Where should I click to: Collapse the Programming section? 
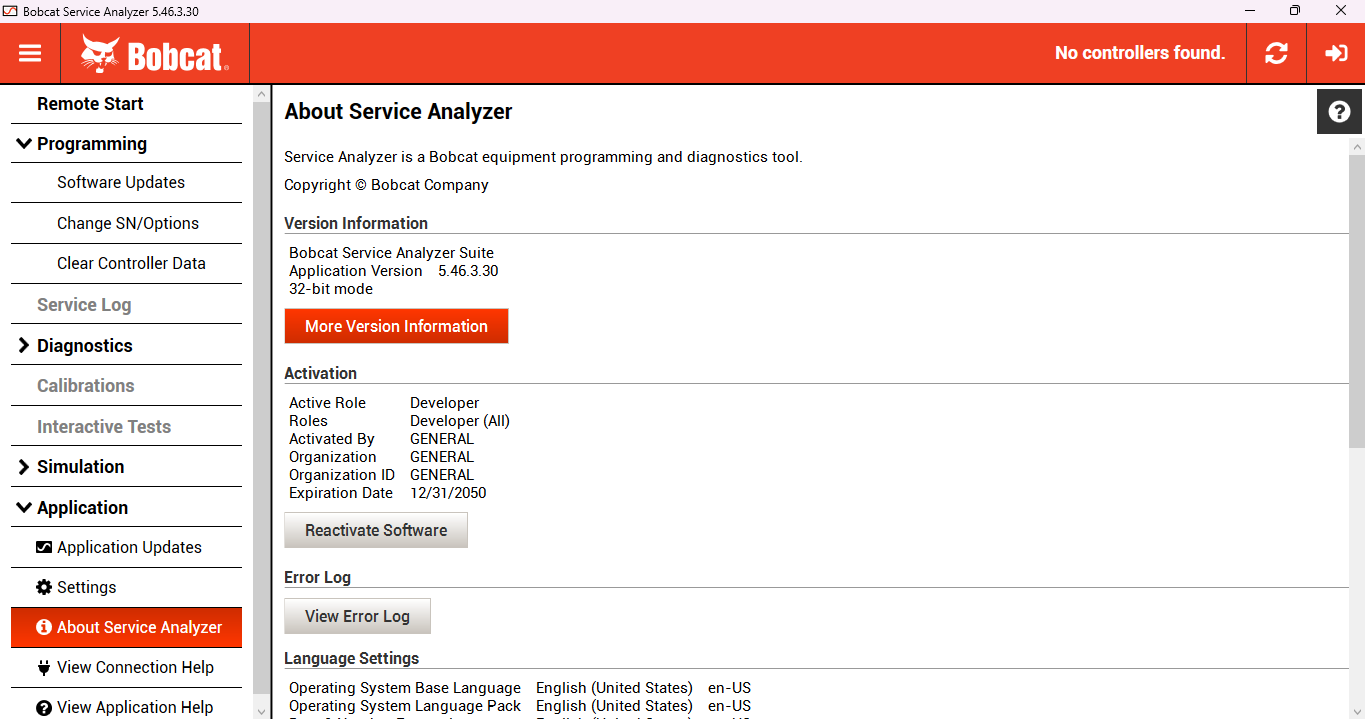24,144
